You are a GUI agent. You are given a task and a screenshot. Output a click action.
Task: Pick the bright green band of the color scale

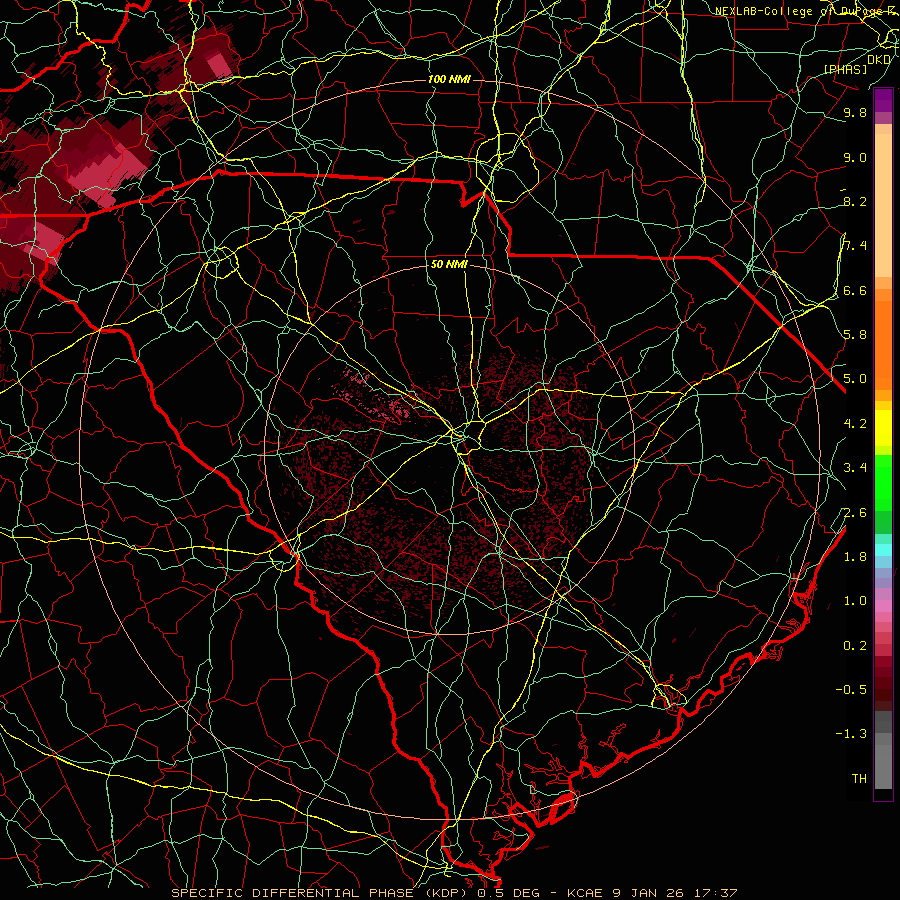point(883,483)
